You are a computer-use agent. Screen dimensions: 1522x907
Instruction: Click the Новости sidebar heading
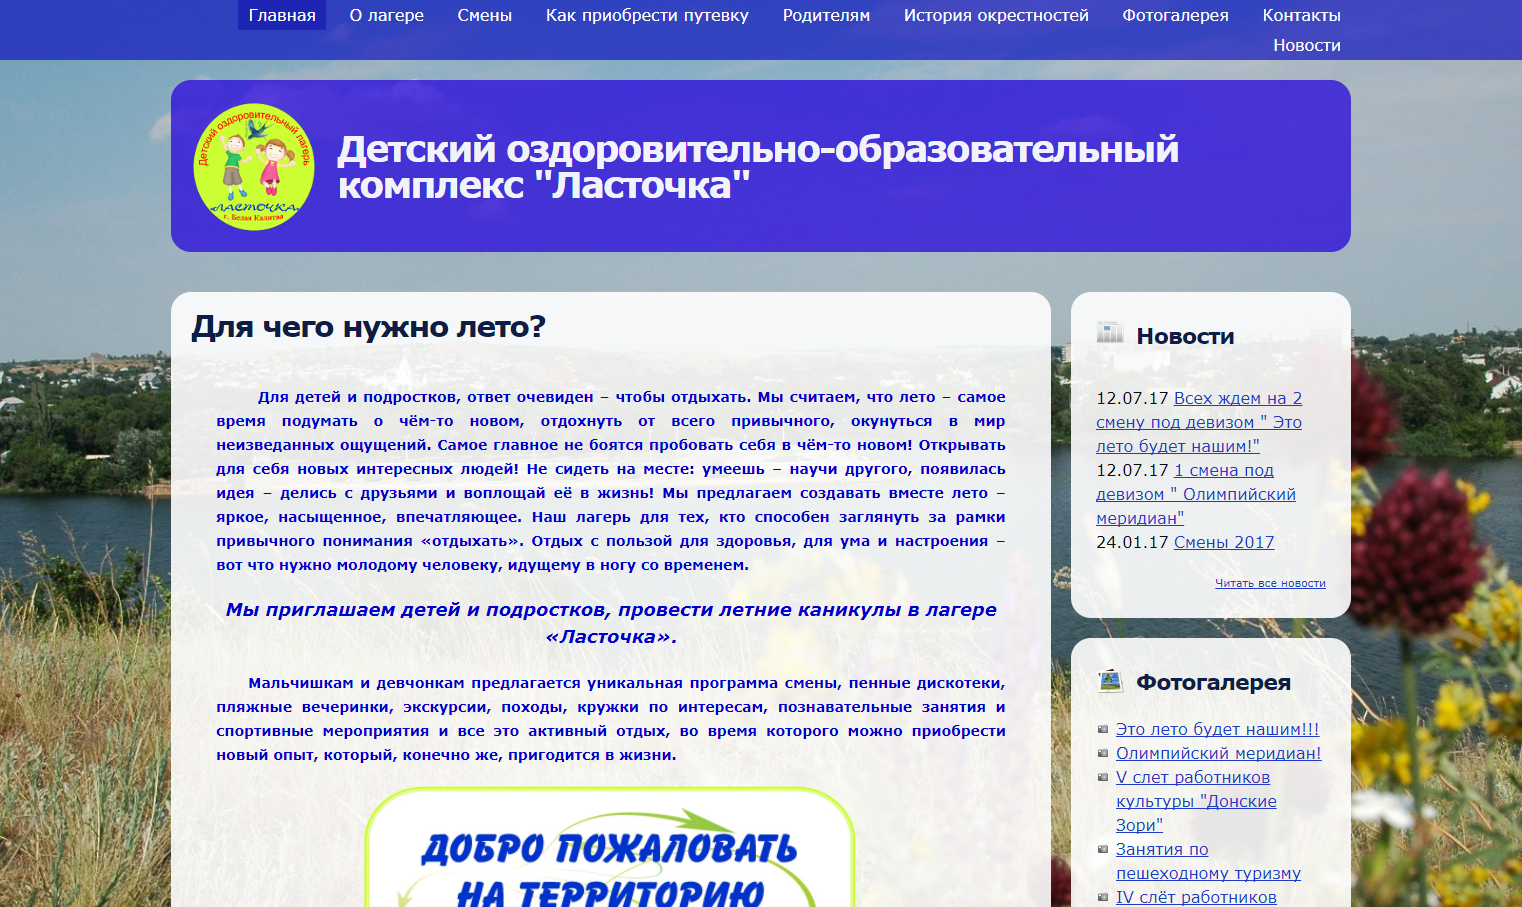tap(1185, 336)
